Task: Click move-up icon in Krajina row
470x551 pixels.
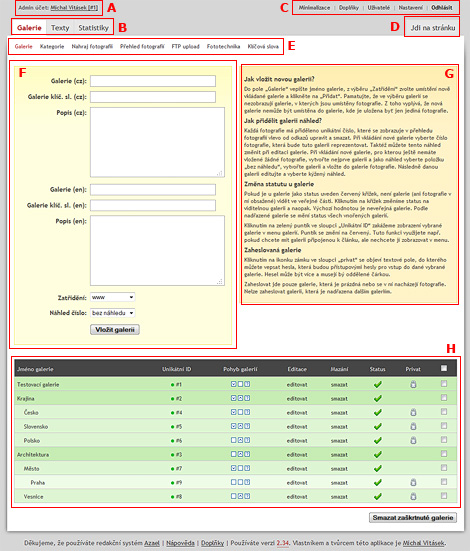Action: click(240, 398)
